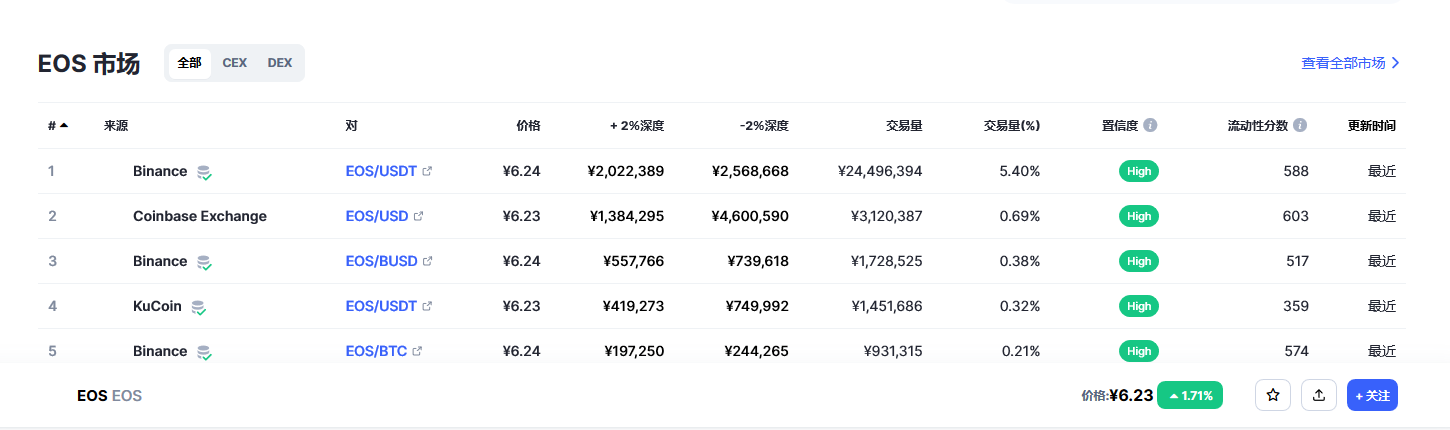Screen dimensions: 1450x430
Task: Click external link icon beside EOS/BUSD
Action: click(428, 261)
